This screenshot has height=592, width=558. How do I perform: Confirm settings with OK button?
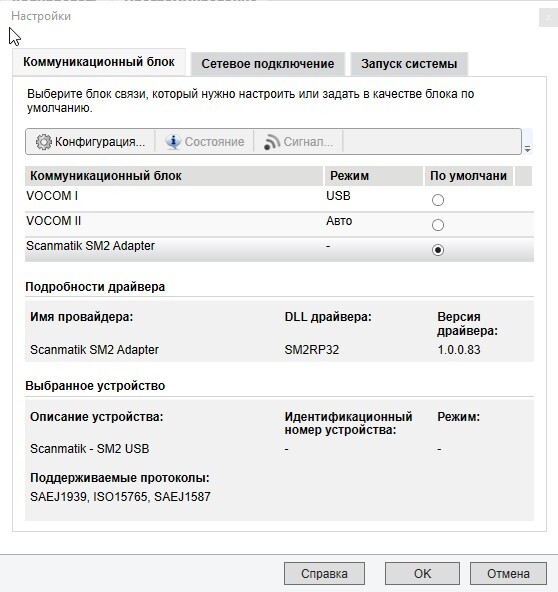coord(422,574)
